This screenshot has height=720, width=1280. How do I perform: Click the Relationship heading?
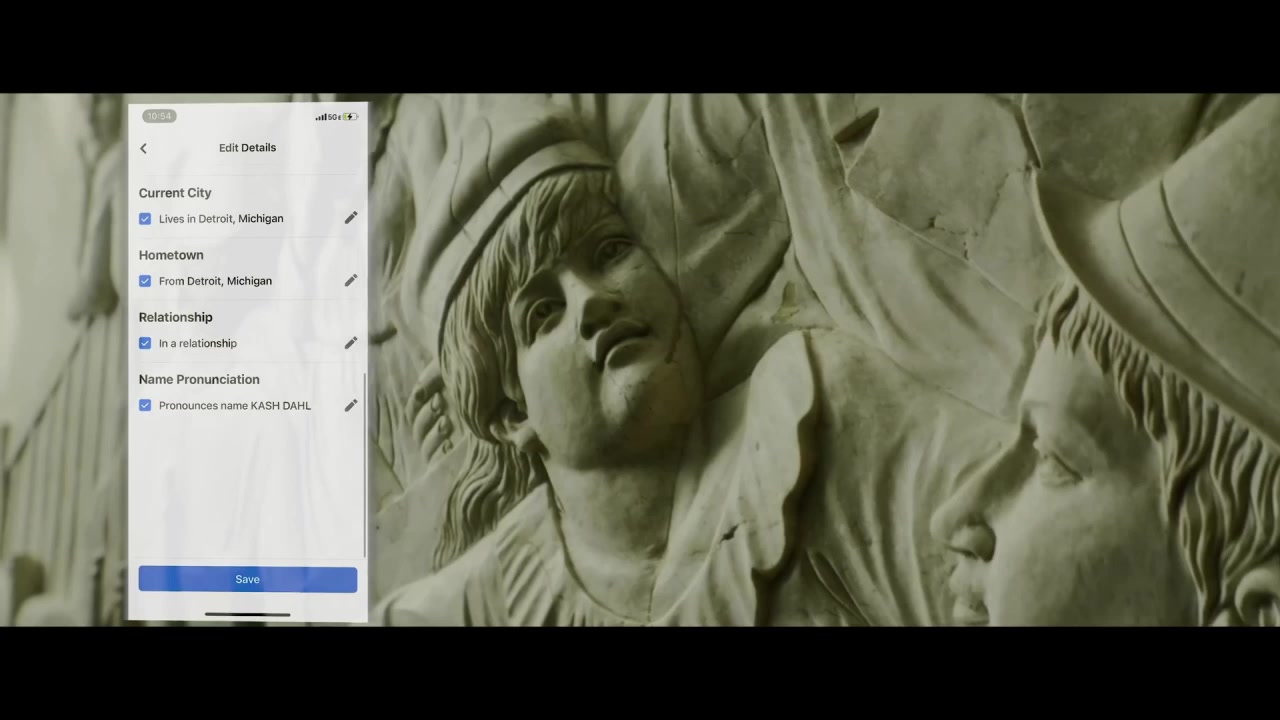point(176,317)
